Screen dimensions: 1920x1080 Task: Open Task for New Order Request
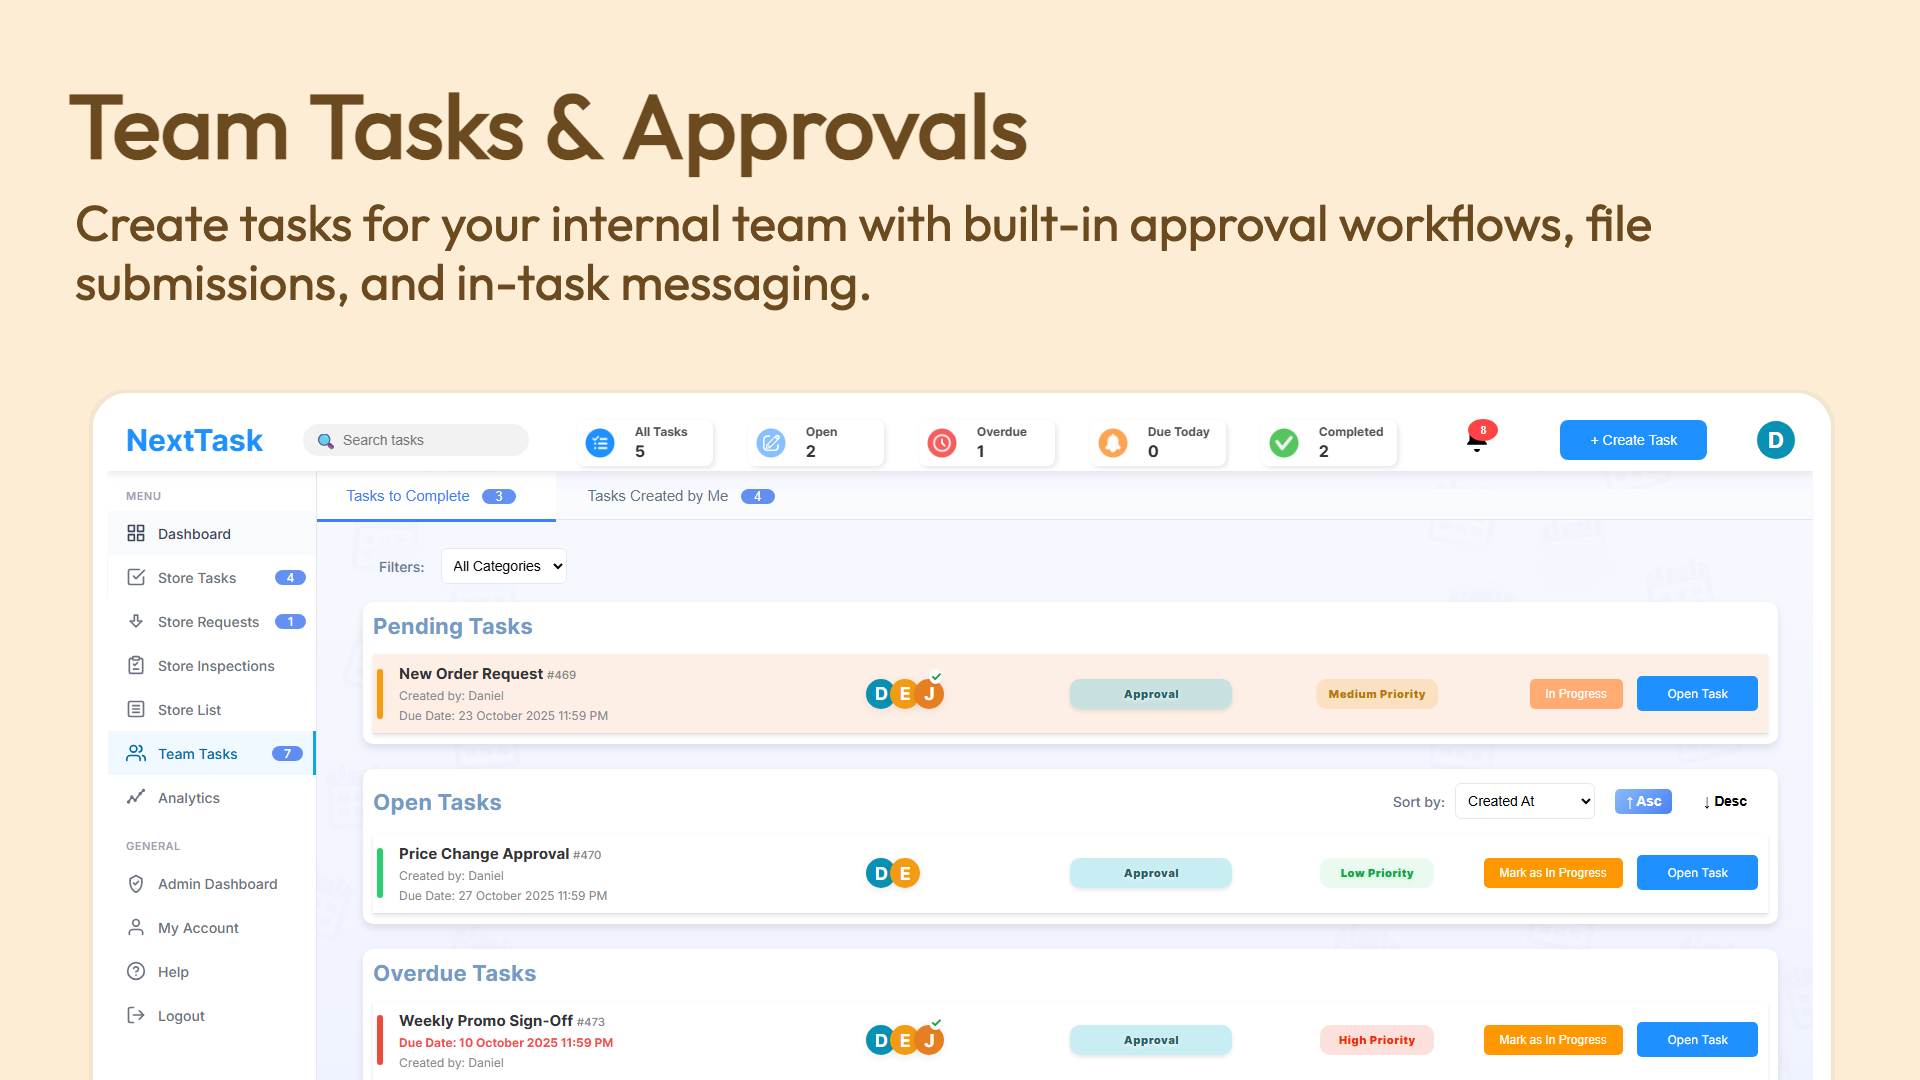(x=1697, y=694)
